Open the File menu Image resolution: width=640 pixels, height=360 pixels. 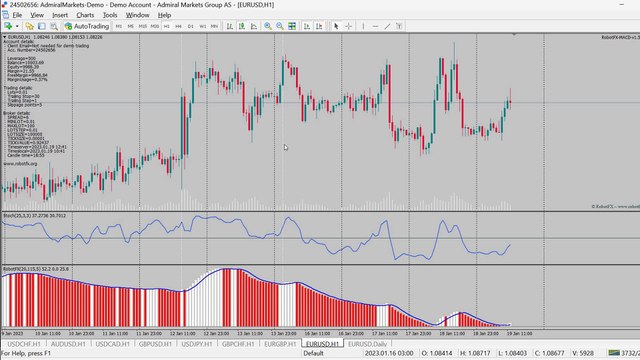[17, 15]
